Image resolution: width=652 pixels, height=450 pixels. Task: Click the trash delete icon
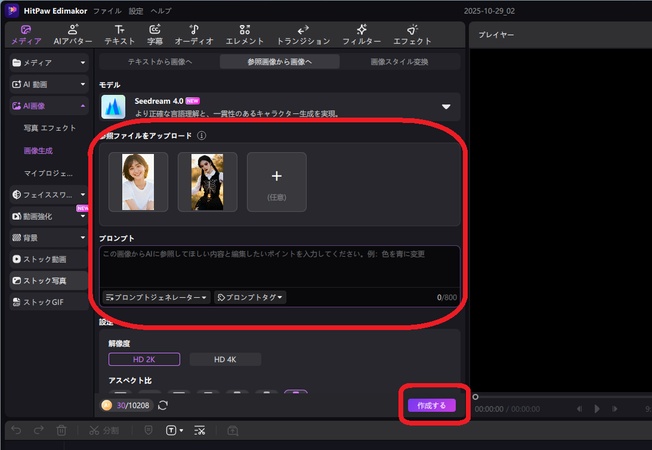pyautogui.click(x=61, y=430)
